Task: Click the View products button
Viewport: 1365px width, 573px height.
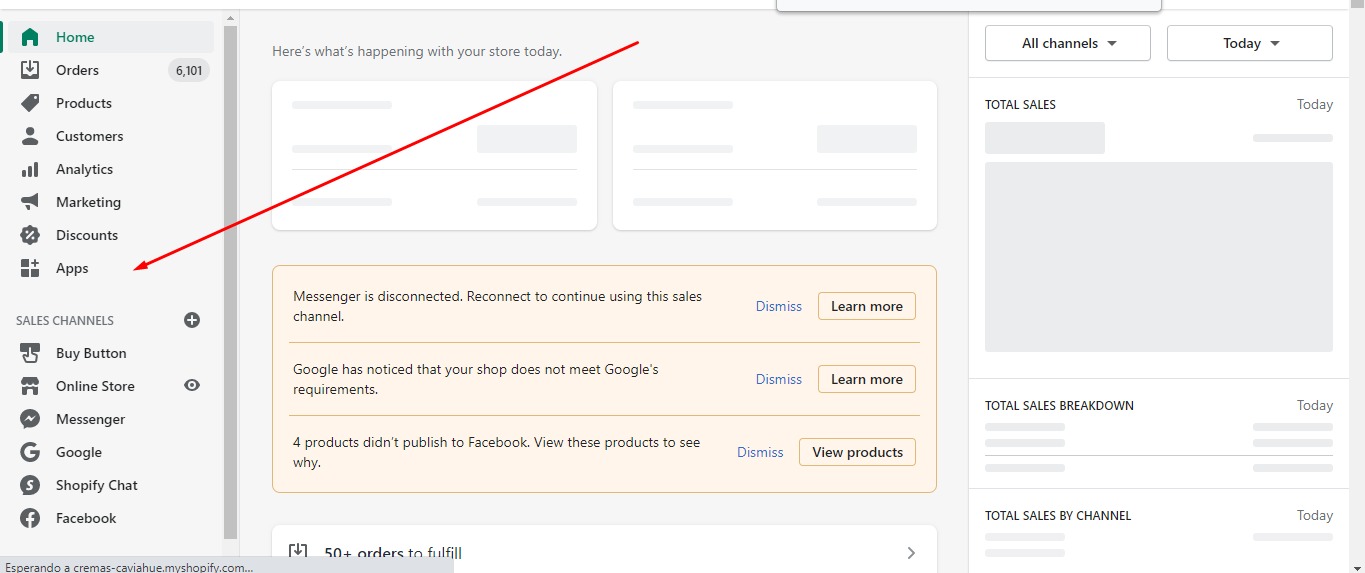Action: tap(857, 452)
